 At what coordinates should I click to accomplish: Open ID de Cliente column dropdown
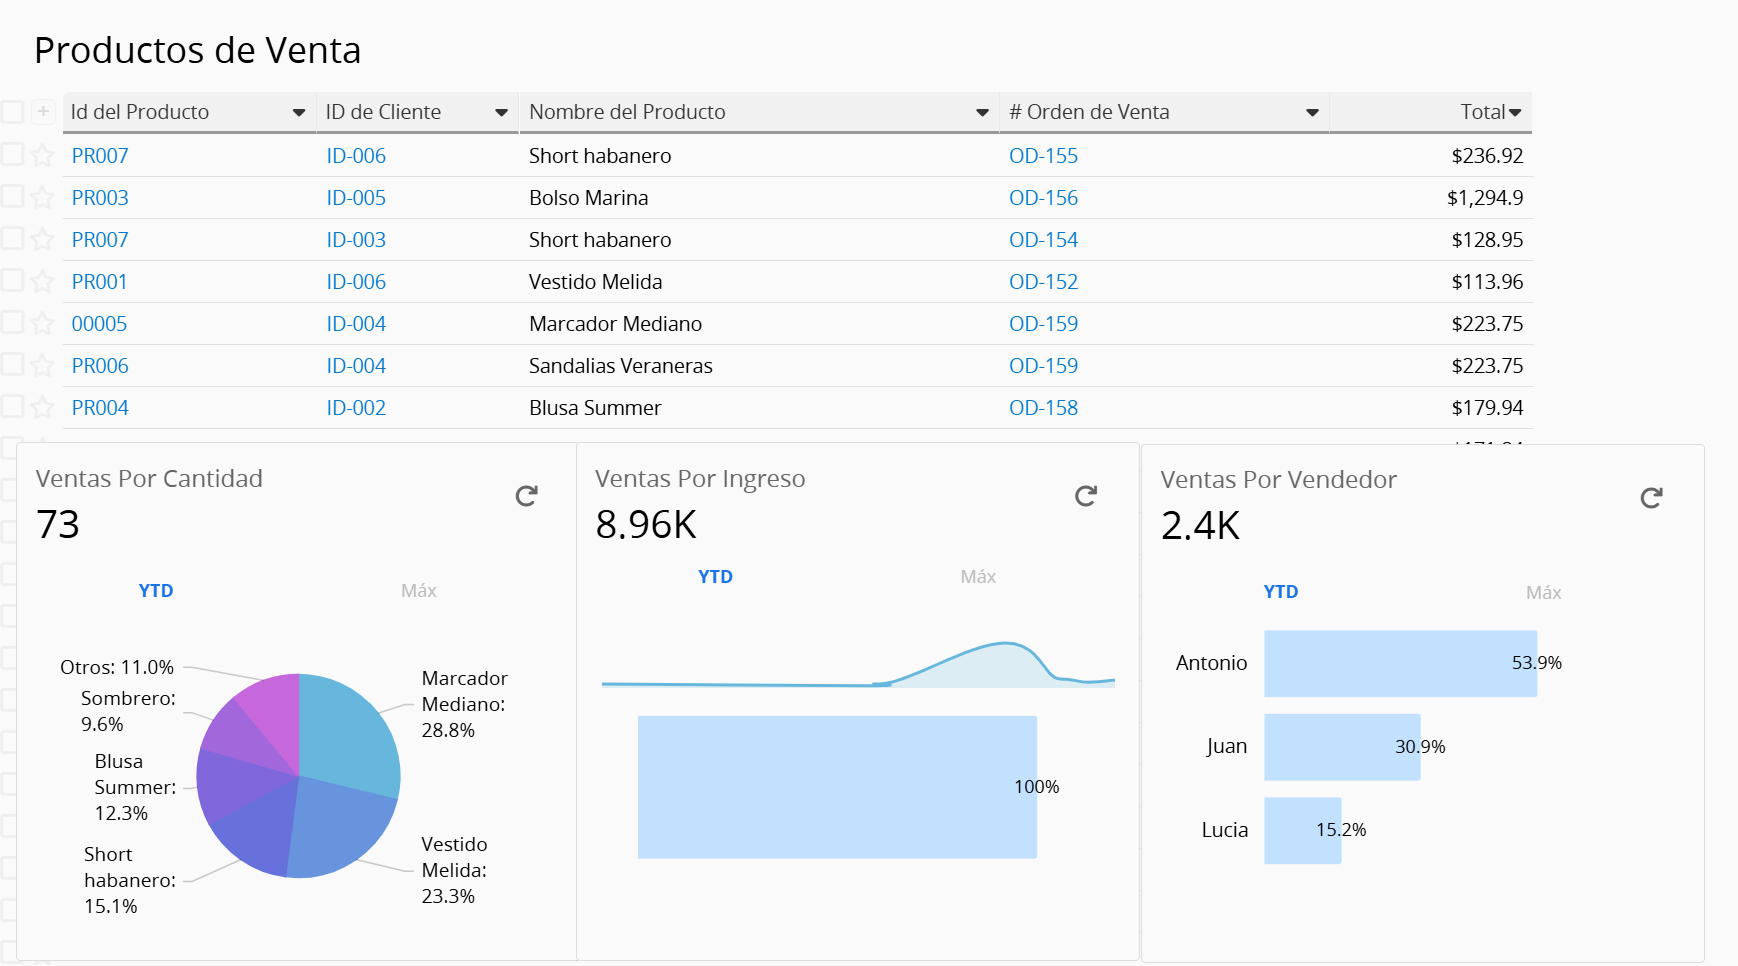click(502, 113)
